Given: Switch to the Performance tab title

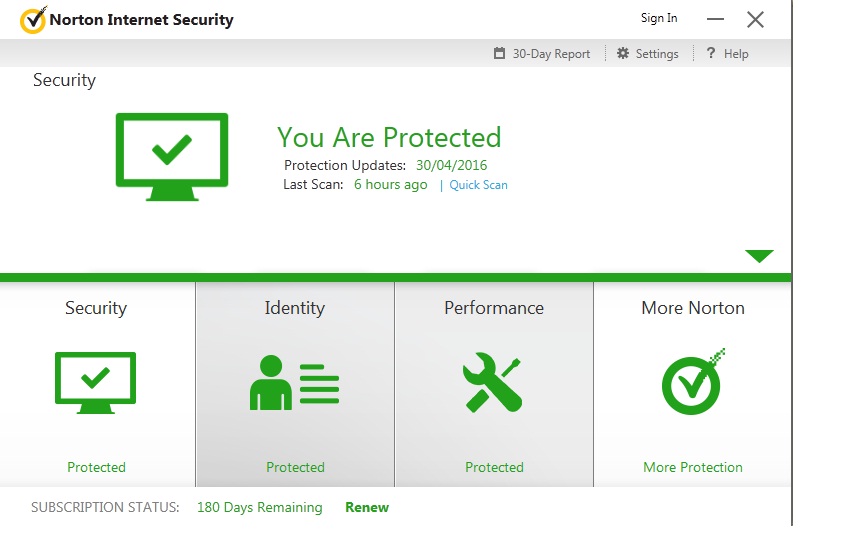Looking at the screenshot, I should (x=494, y=307).
